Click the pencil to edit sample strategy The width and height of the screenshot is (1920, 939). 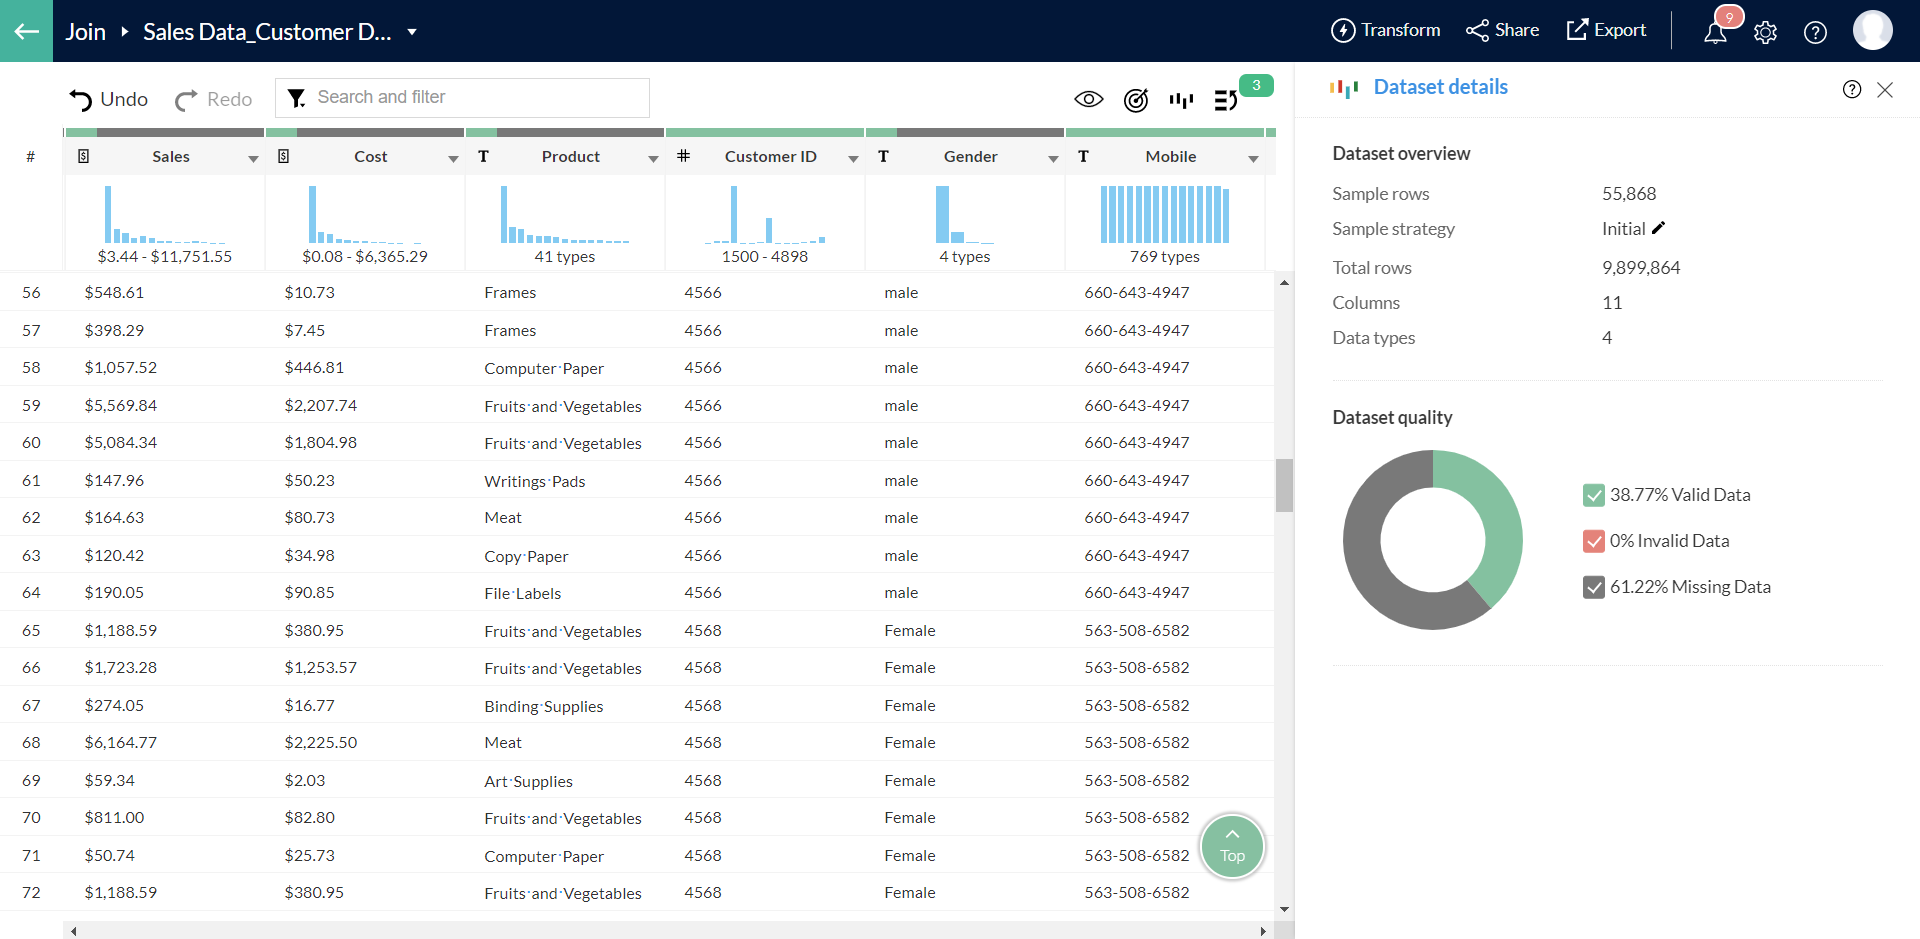[x=1658, y=228]
